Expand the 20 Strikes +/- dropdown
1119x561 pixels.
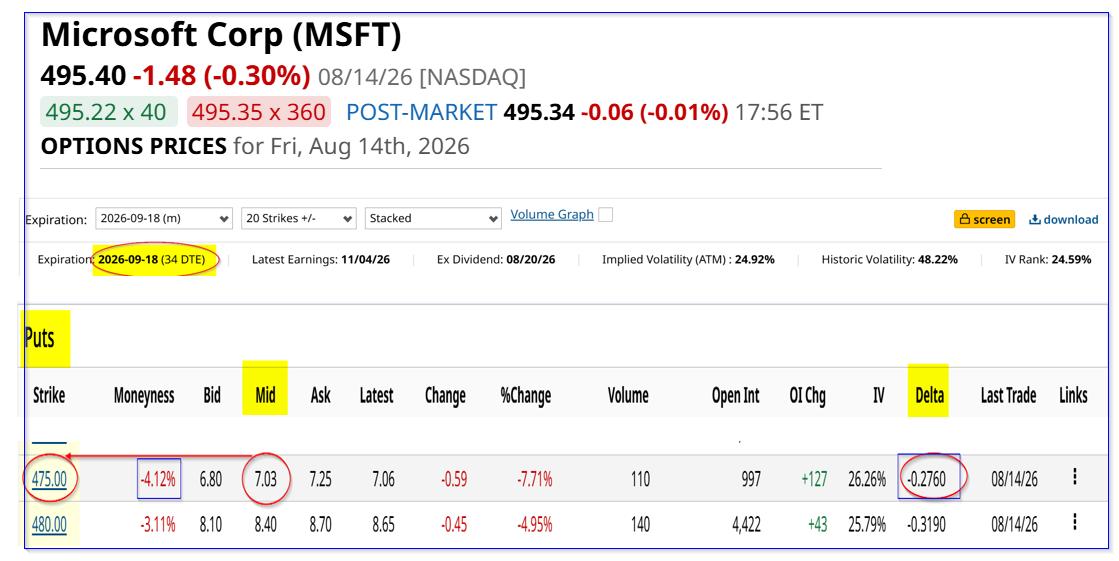pos(299,218)
